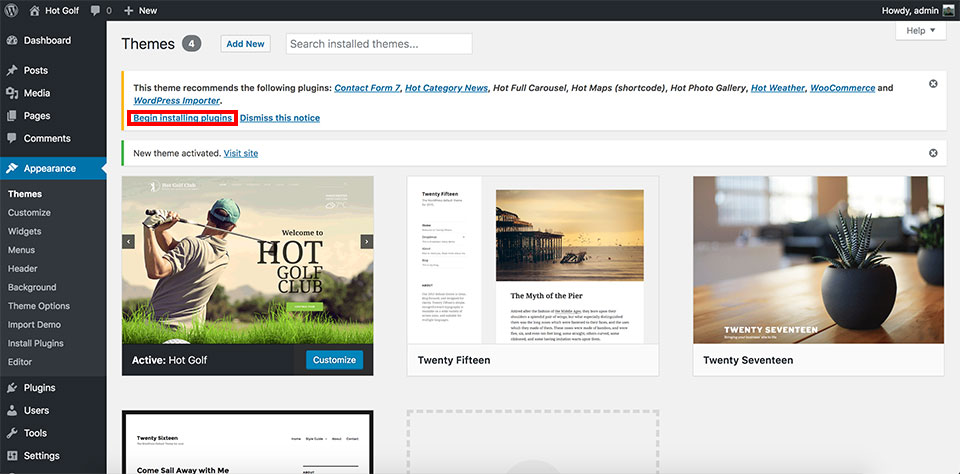Click the Settings icon in sidebar
Viewport: 960px width, 474px height.
[x=12, y=456]
